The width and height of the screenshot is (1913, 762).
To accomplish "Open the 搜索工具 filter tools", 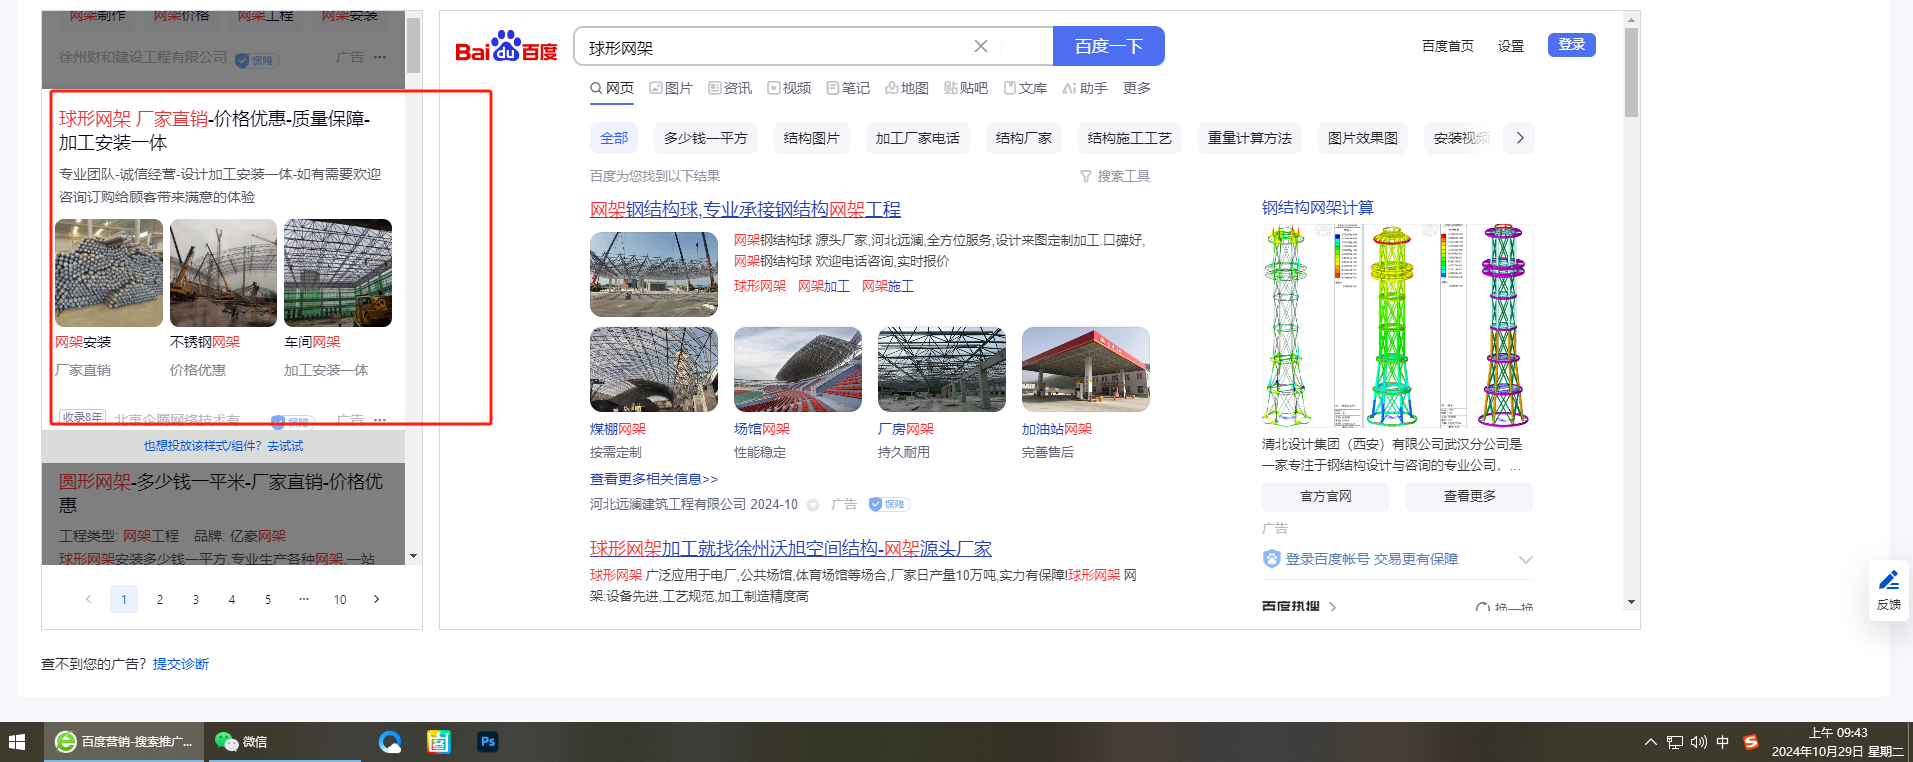I will pos(1115,176).
